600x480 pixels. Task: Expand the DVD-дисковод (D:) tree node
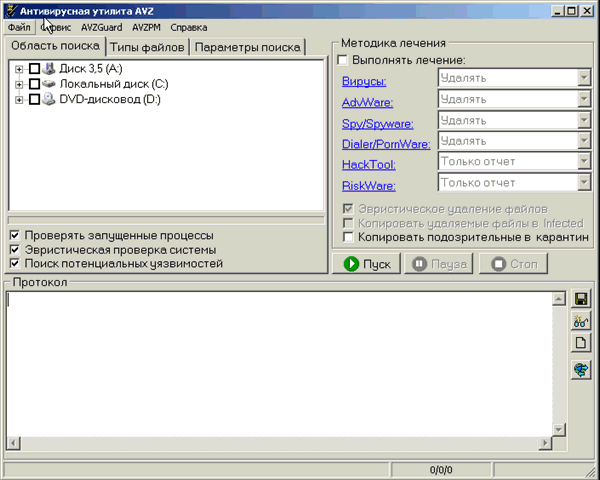coord(19,100)
